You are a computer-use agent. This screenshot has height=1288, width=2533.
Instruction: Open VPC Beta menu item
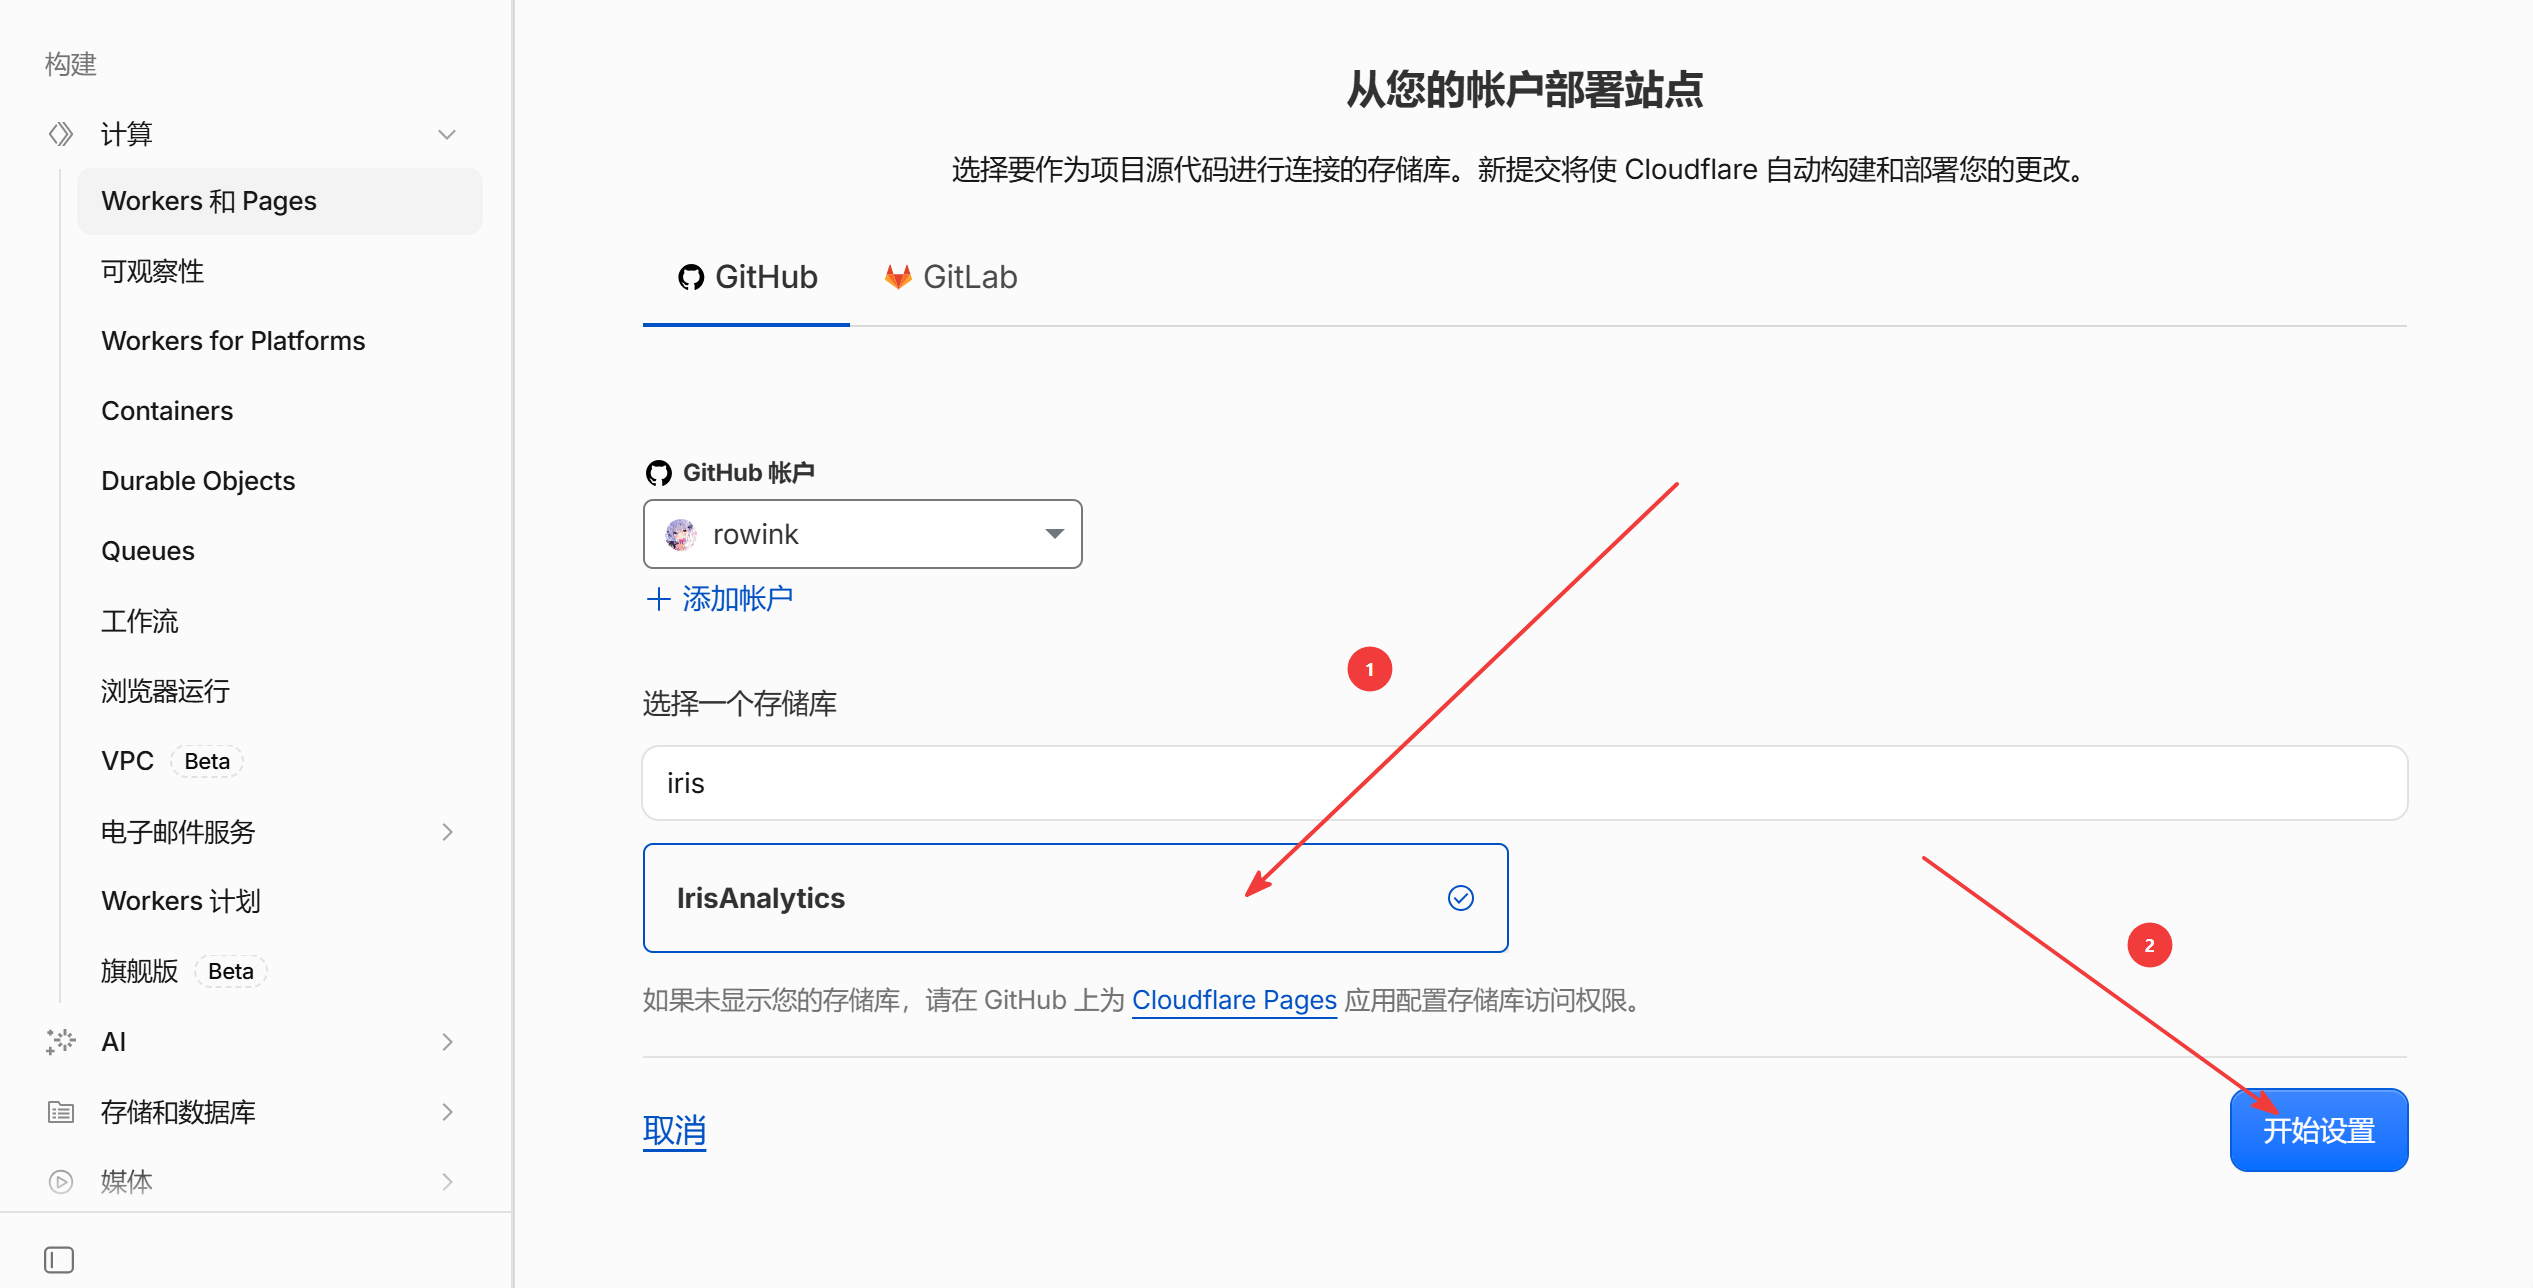(280, 761)
